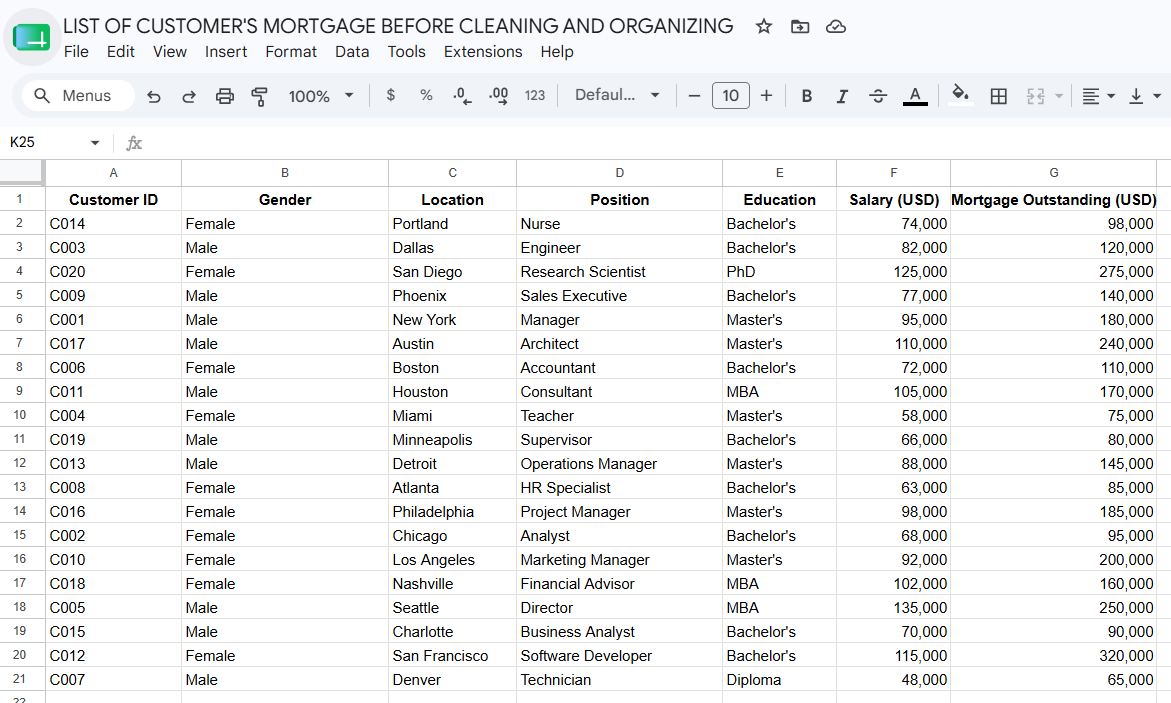
Task: Open the text color picker
Action: pyautogui.click(x=916, y=96)
